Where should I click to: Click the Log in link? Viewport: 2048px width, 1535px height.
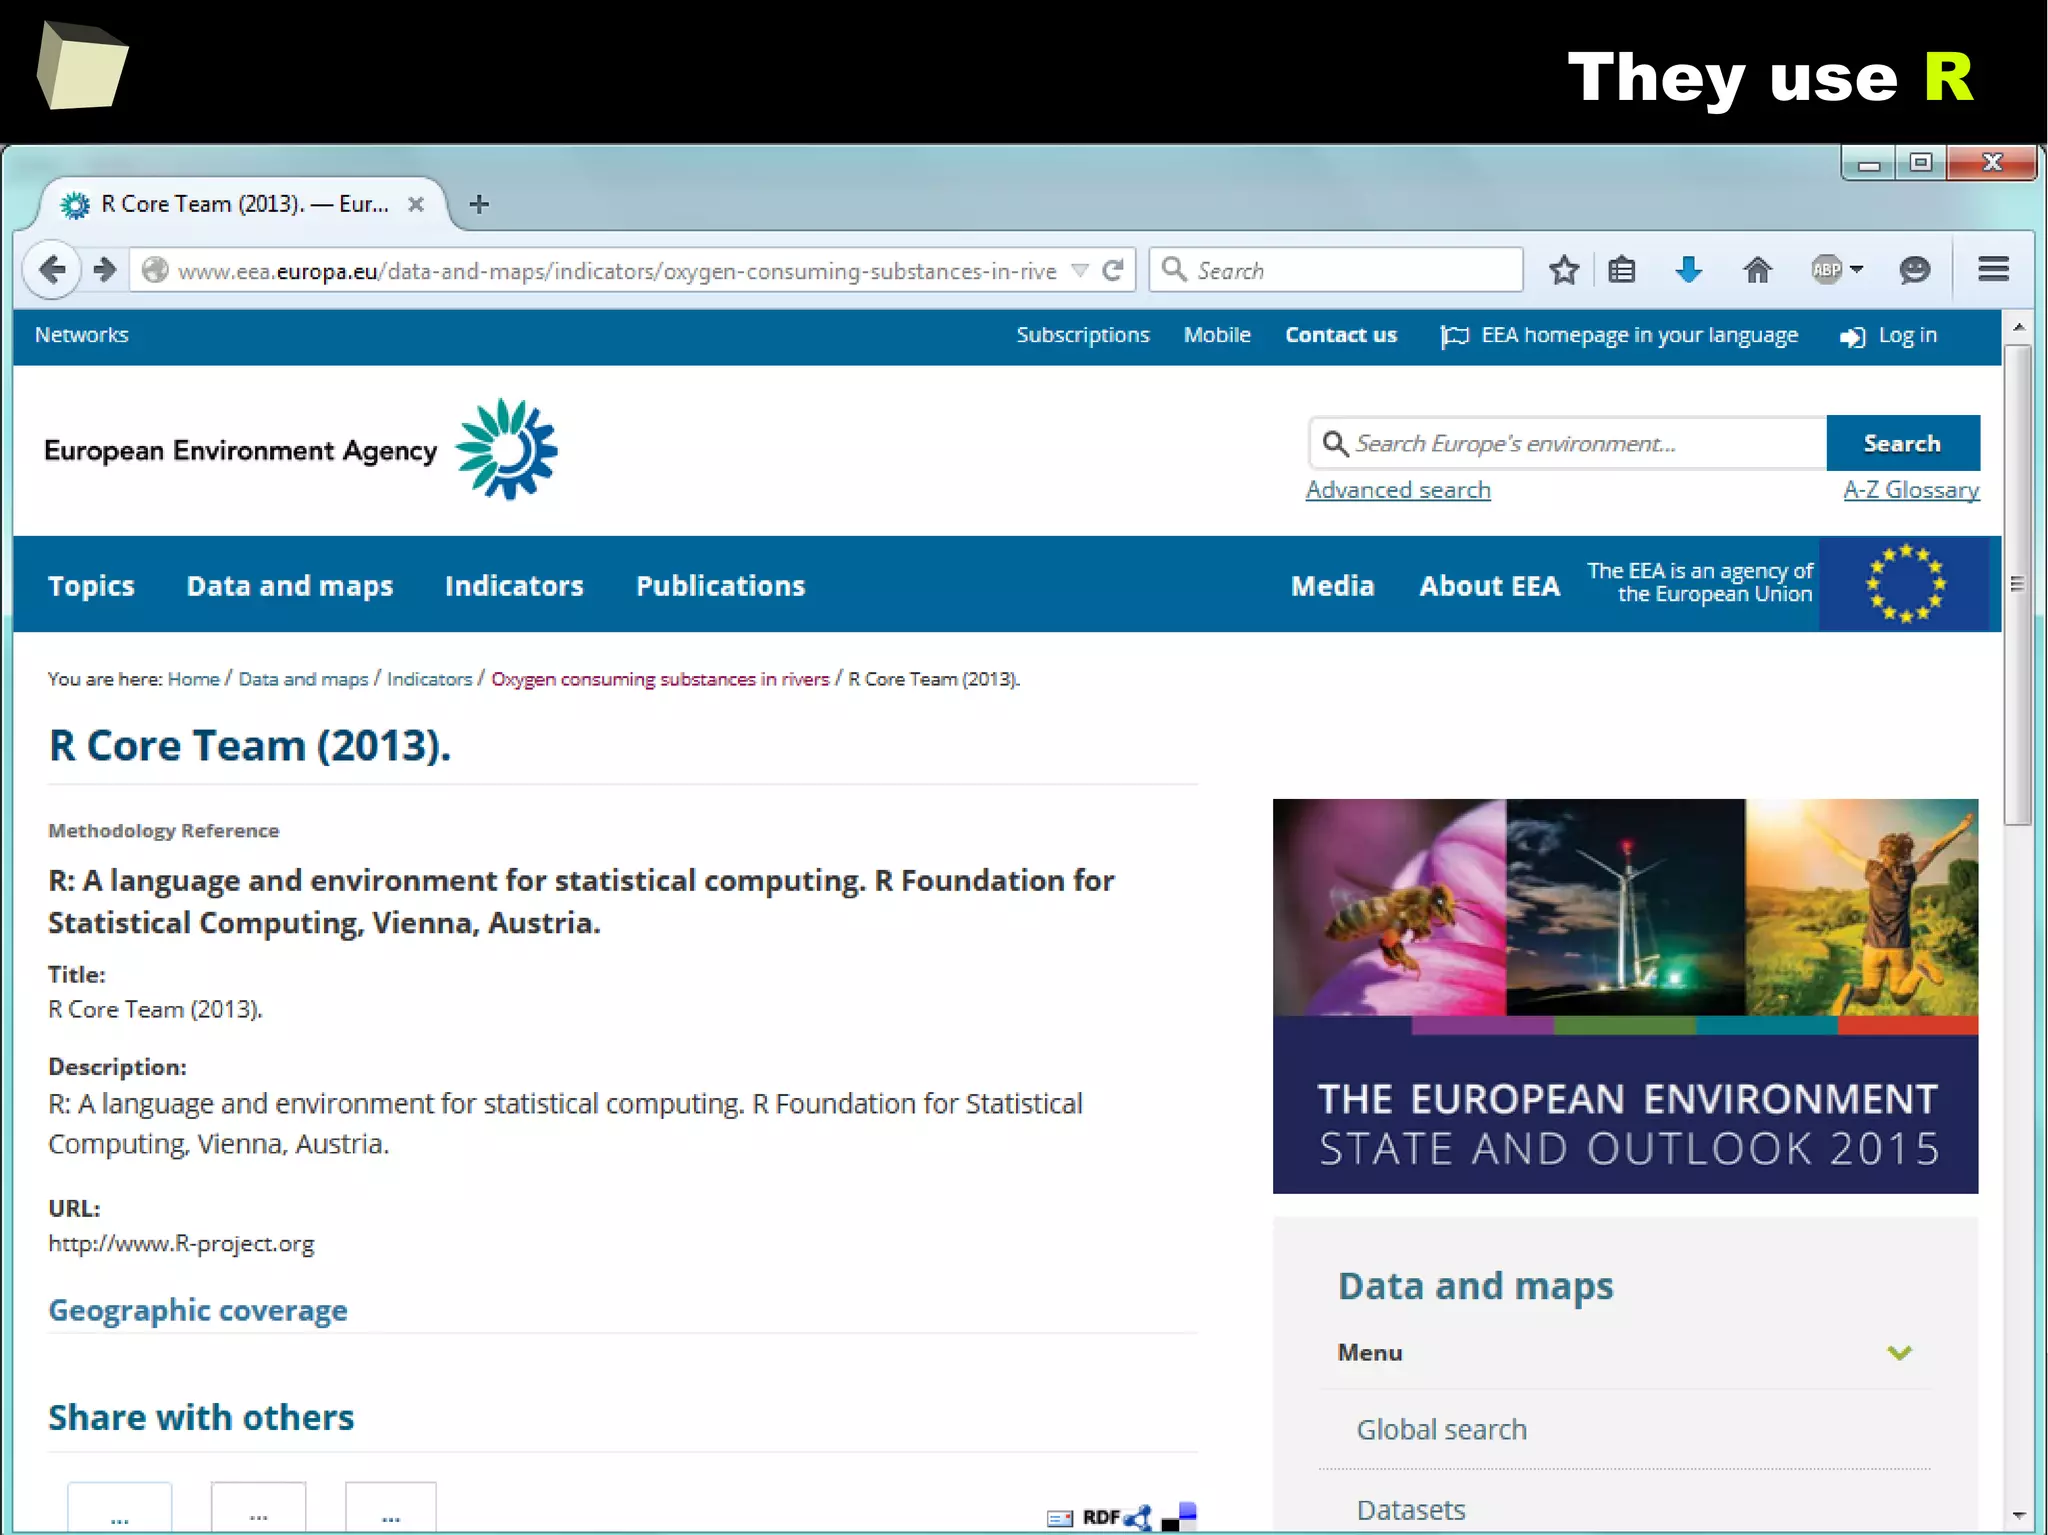[x=1907, y=336]
